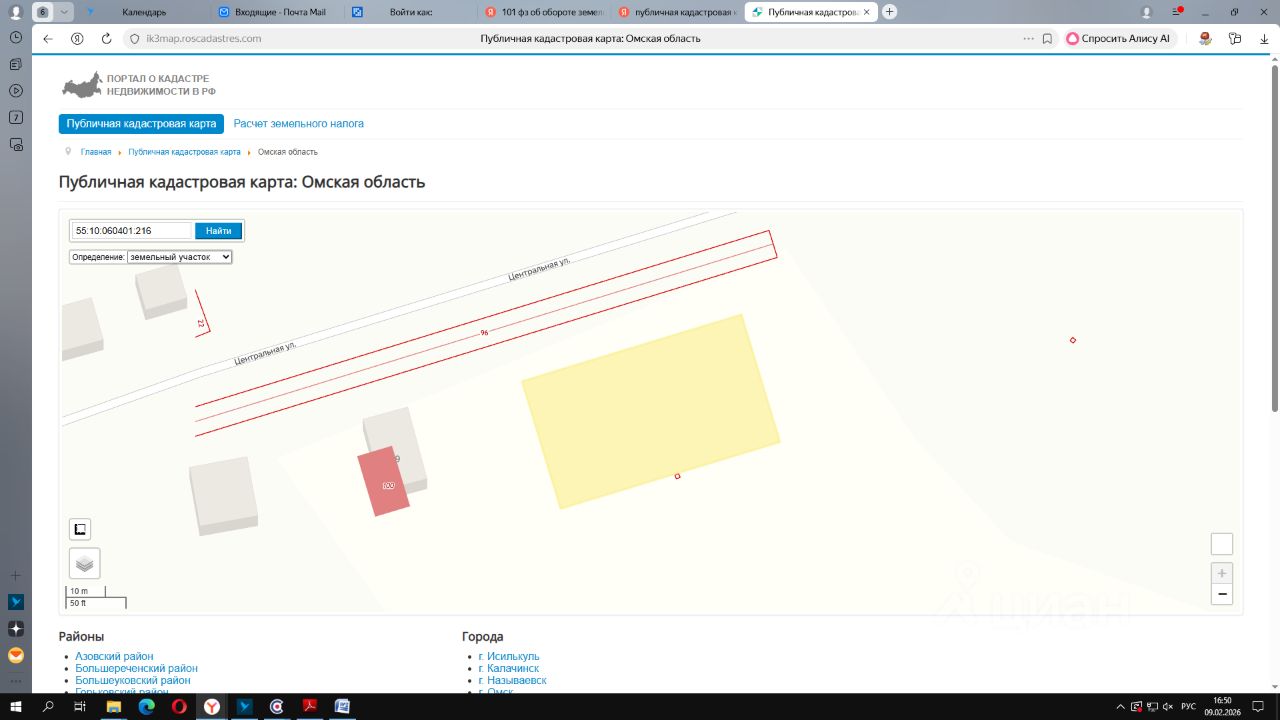Expand the tab group dropdown arrow
This screenshot has width=1280, height=720.
(64, 12)
